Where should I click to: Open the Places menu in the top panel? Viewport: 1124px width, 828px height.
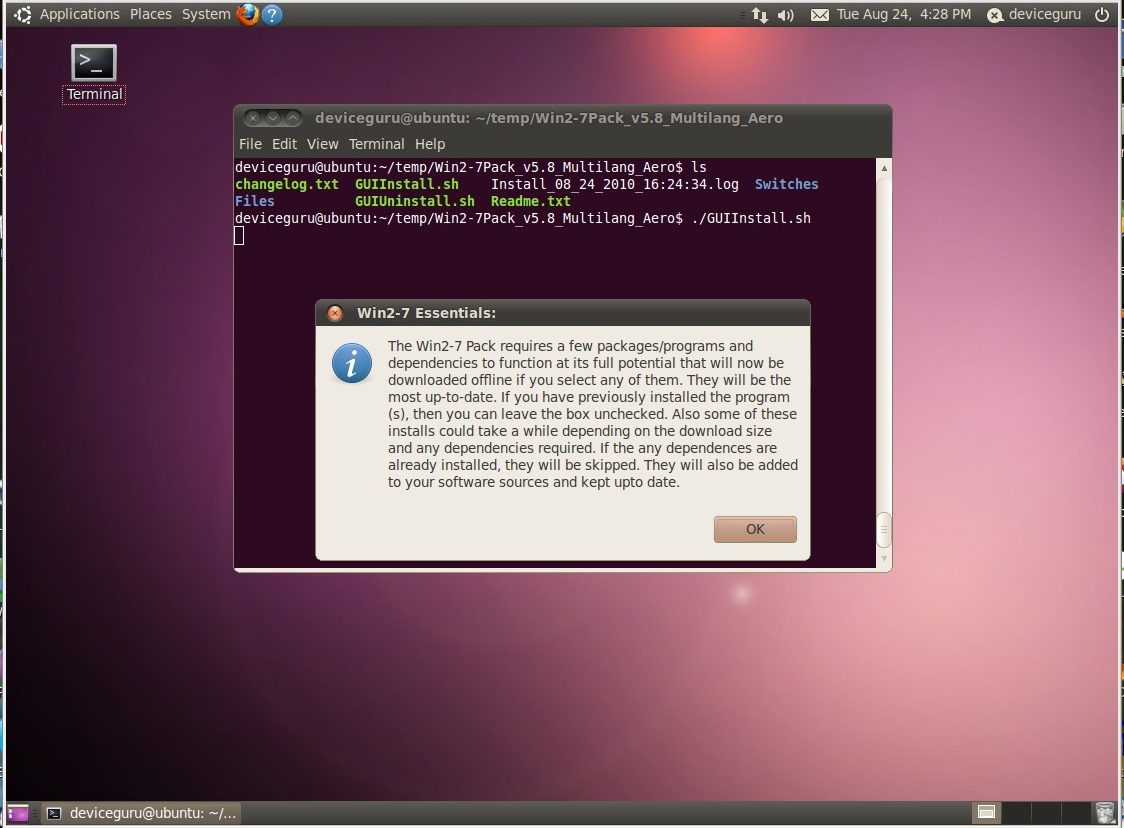click(151, 14)
